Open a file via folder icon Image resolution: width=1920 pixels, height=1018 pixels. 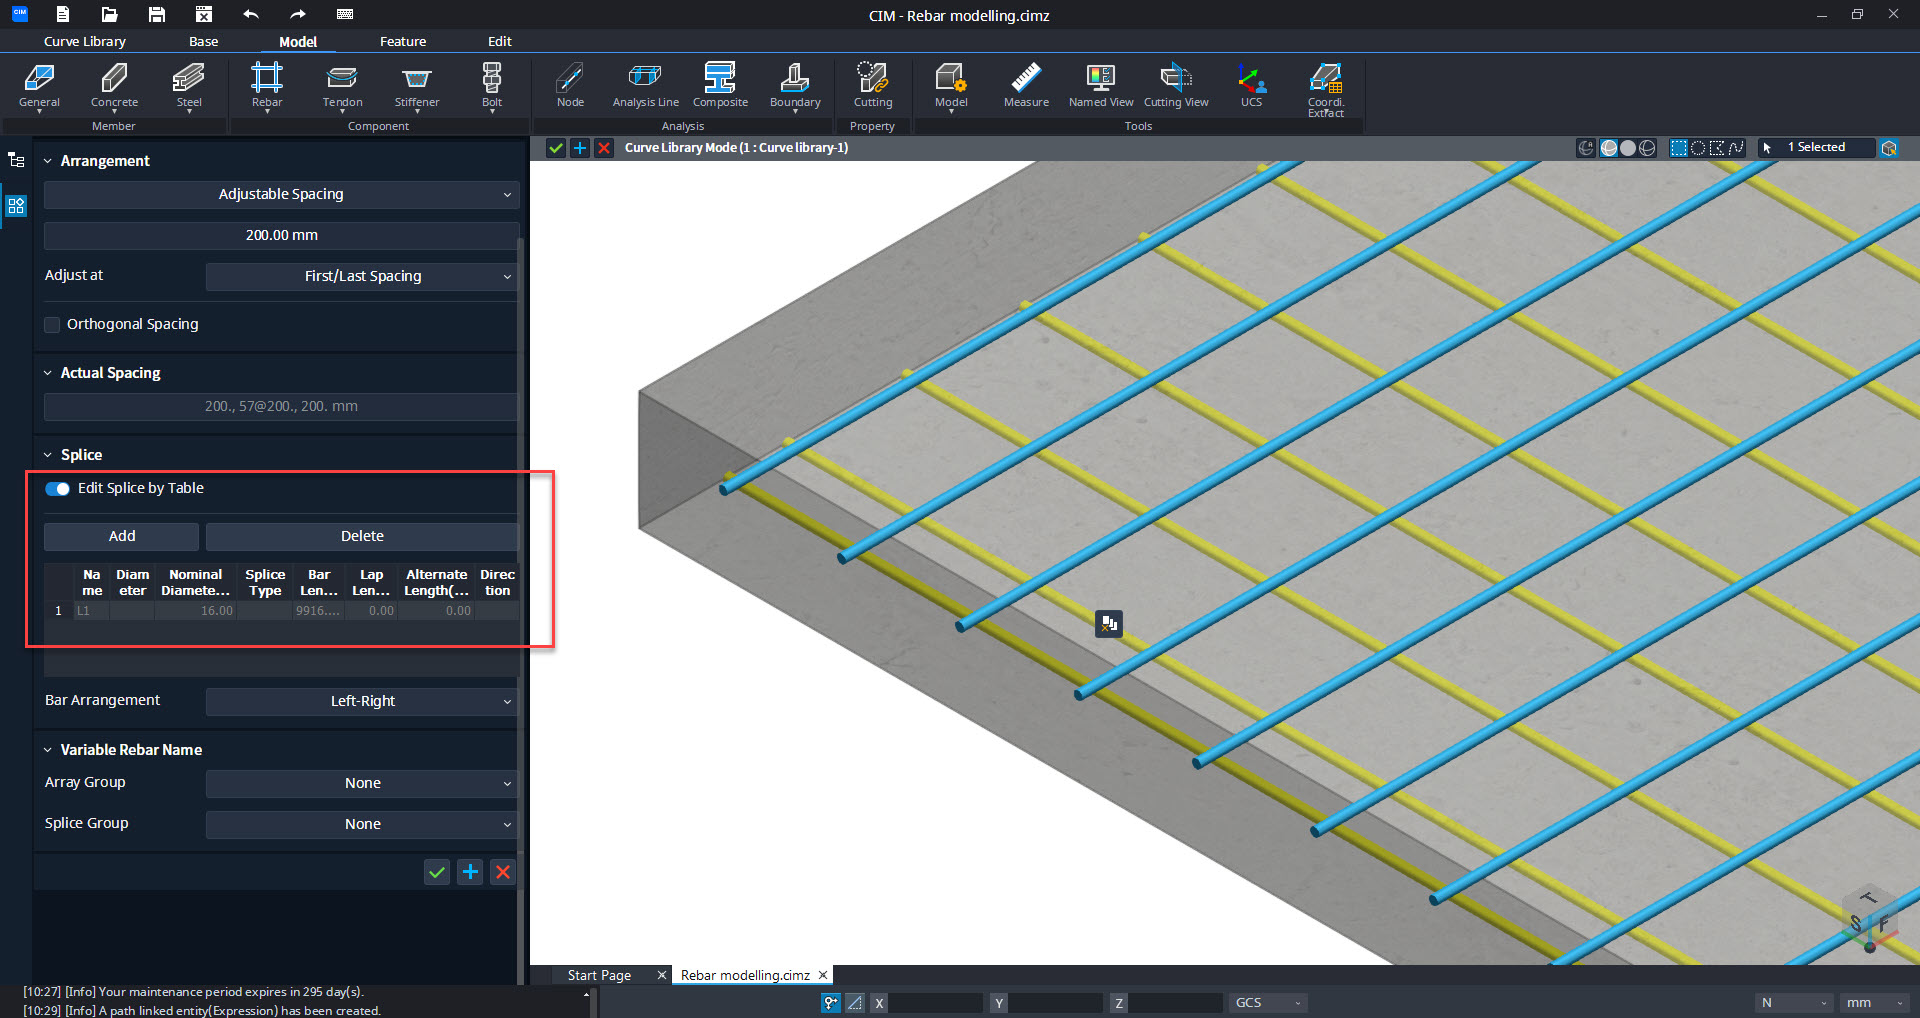(x=110, y=14)
